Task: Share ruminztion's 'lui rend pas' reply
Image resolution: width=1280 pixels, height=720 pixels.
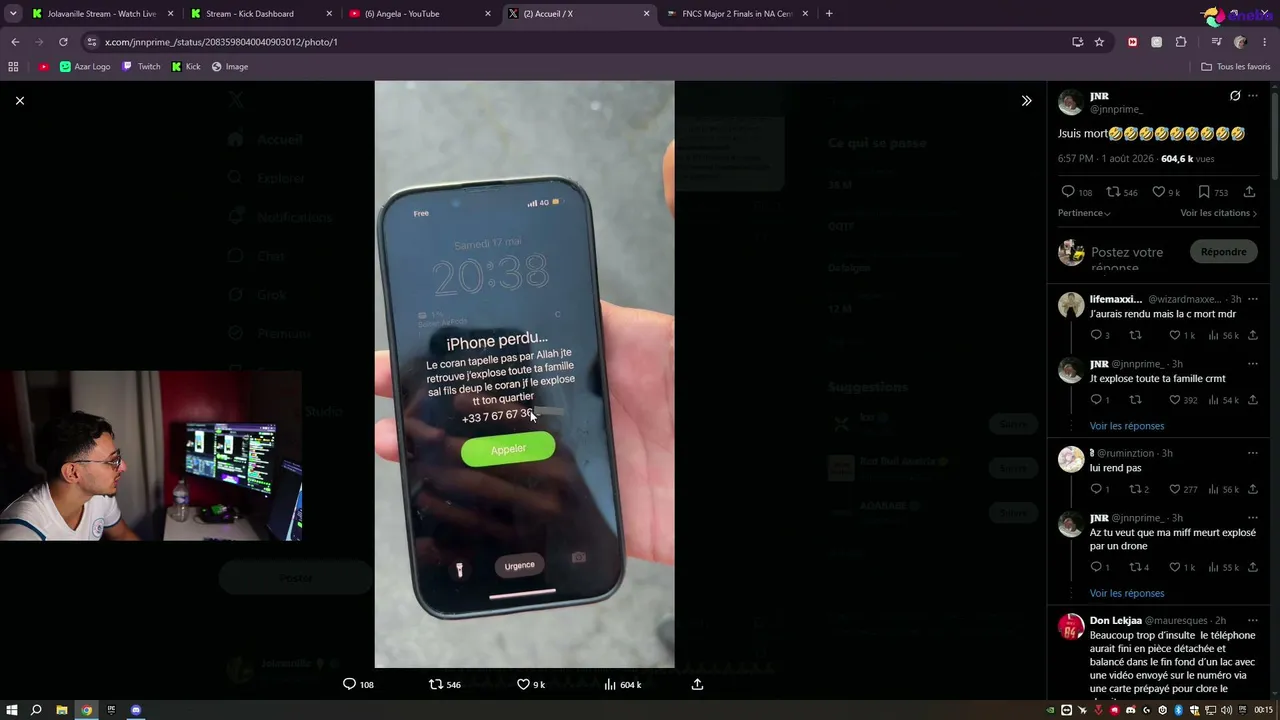Action: pos(1252,489)
